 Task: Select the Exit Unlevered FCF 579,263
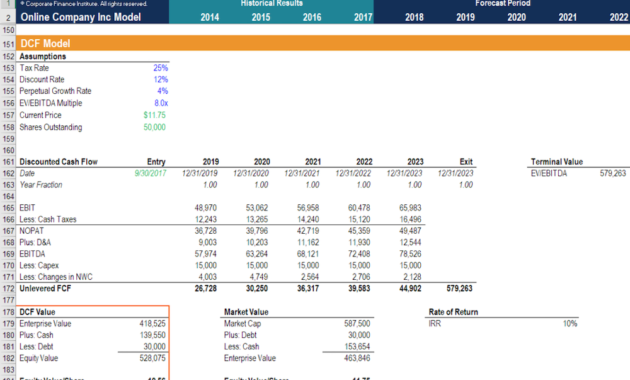point(459,288)
